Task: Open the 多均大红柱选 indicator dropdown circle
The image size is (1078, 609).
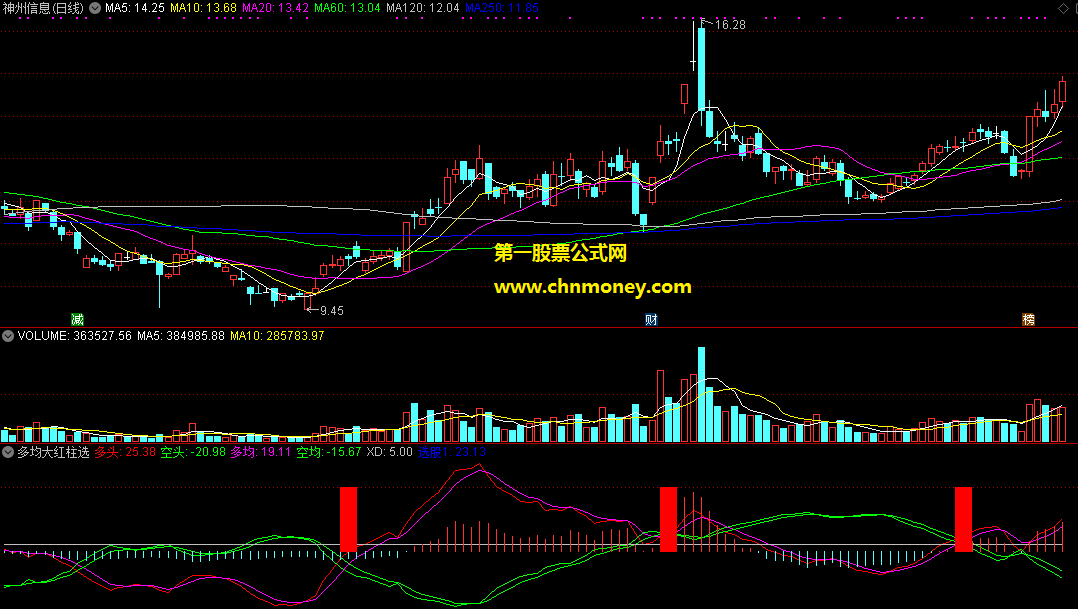Action: click(x=8, y=452)
